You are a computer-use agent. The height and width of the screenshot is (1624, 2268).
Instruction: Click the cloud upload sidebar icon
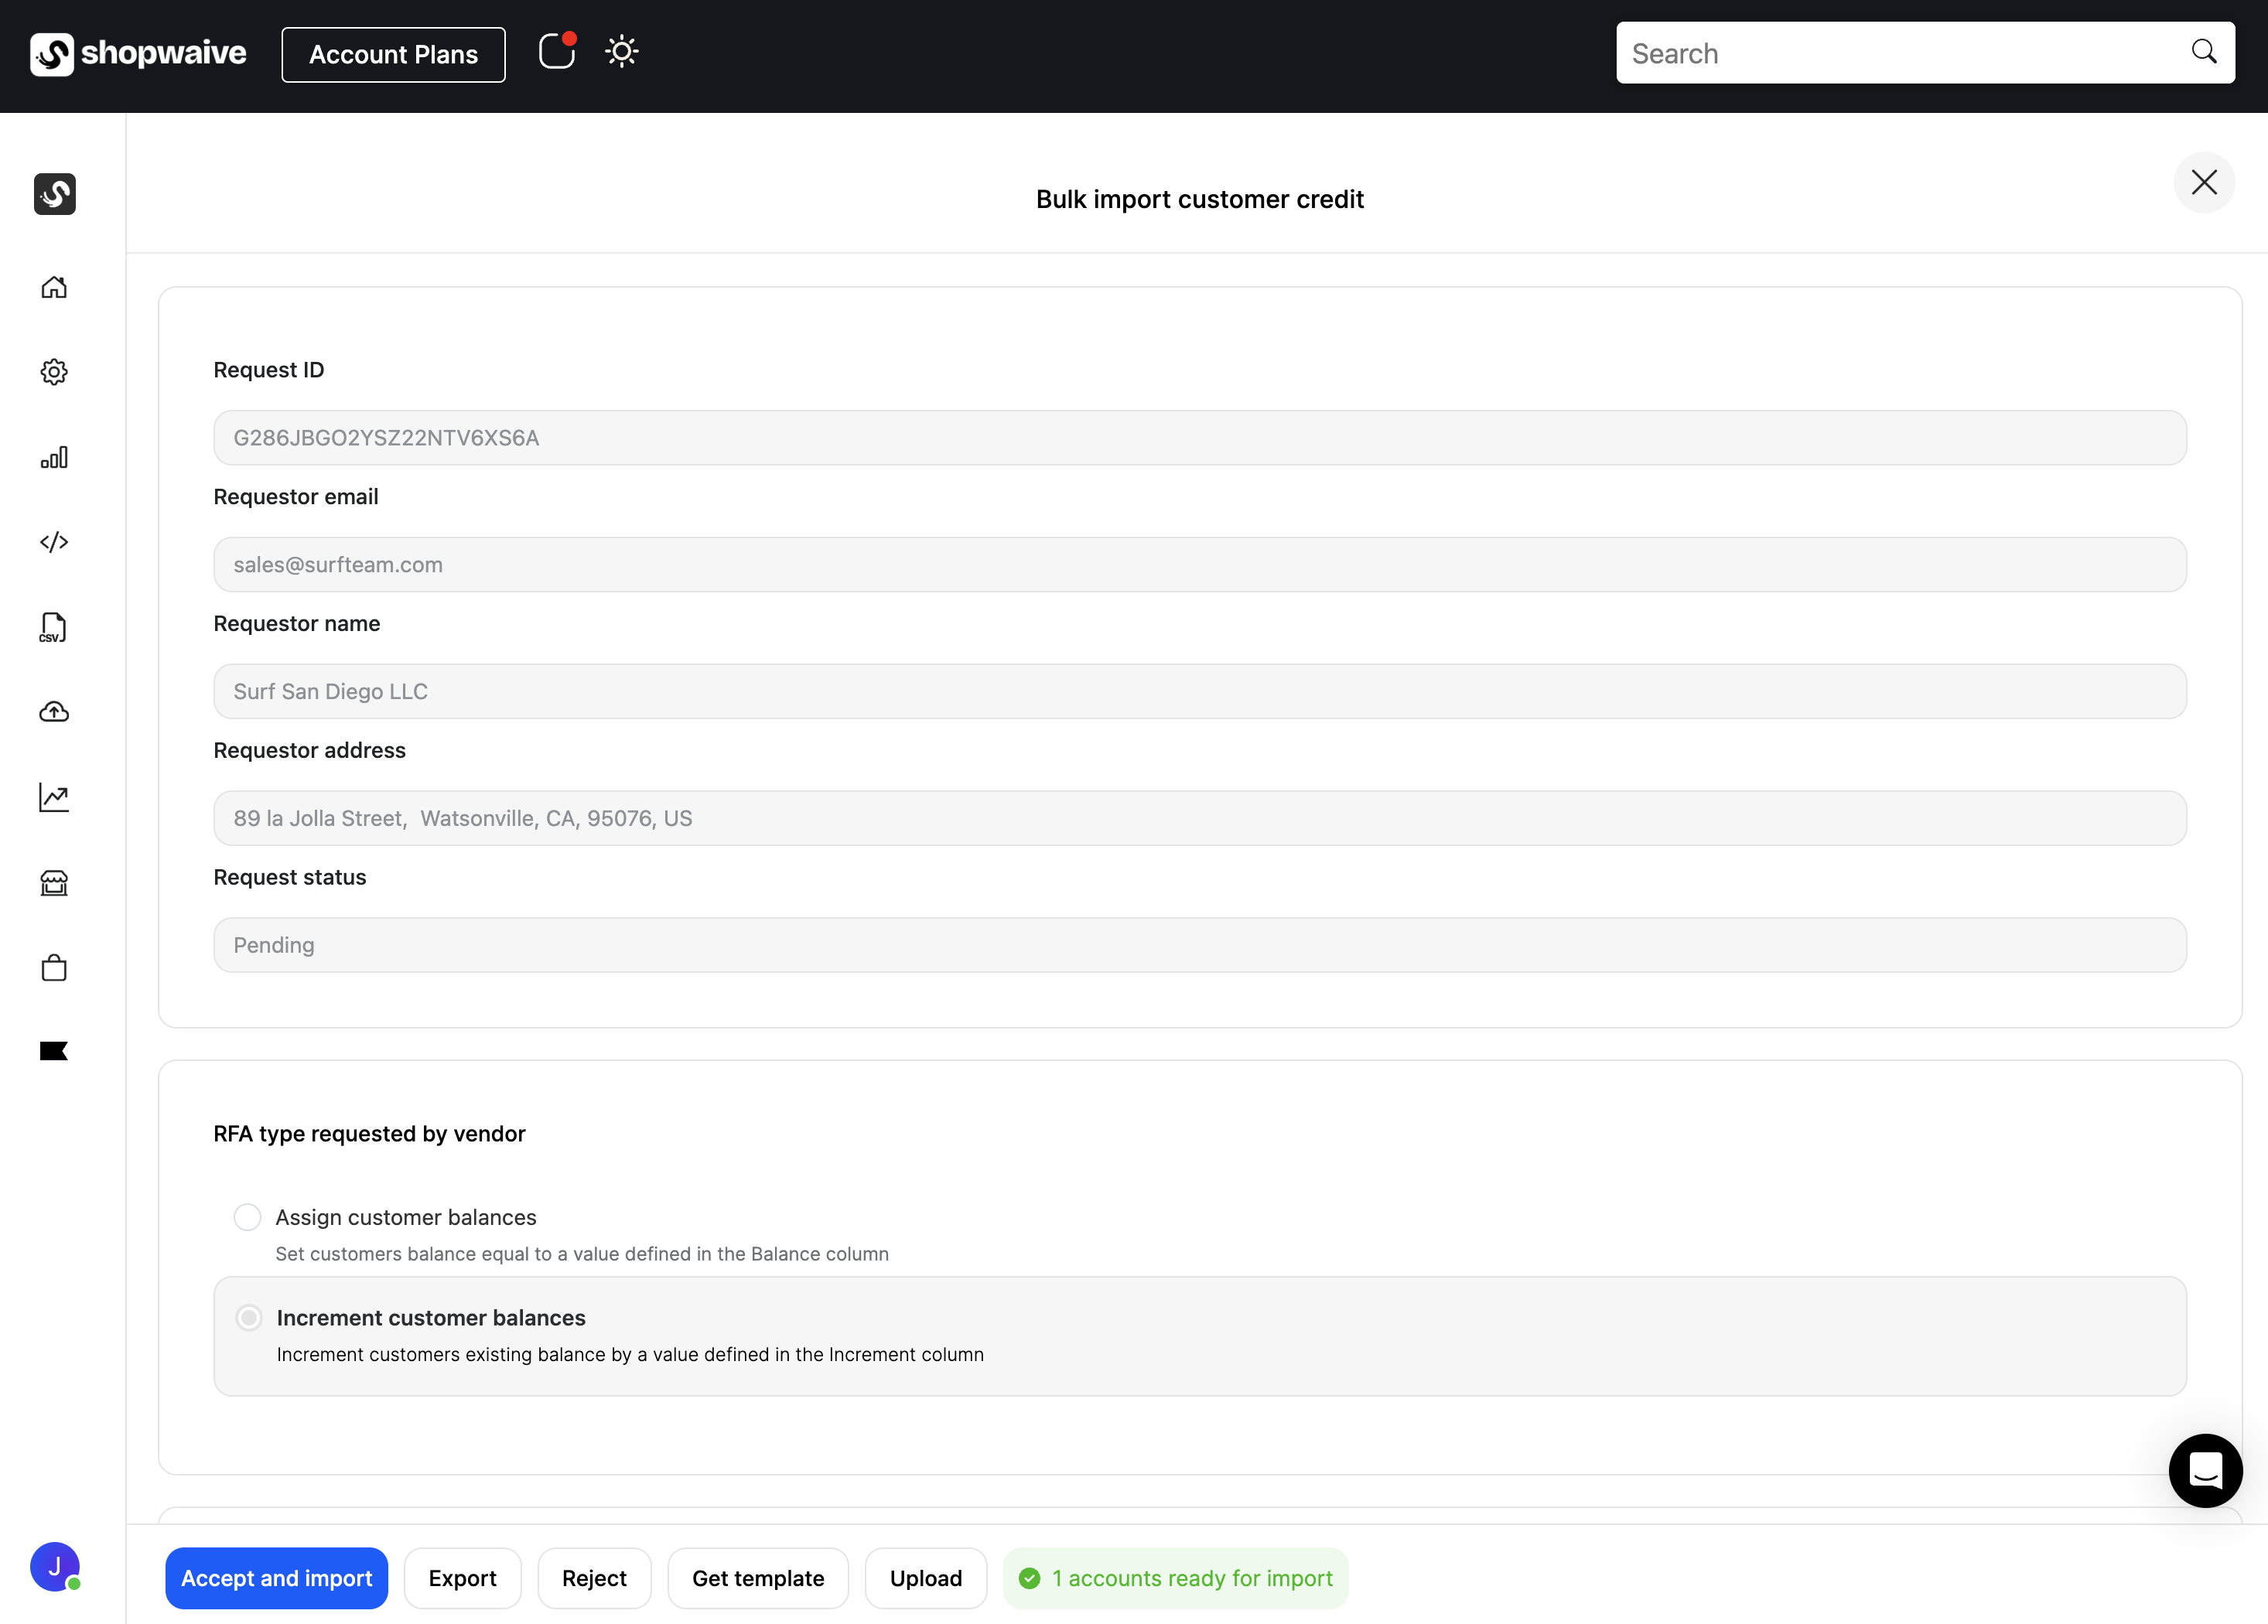tap(54, 712)
